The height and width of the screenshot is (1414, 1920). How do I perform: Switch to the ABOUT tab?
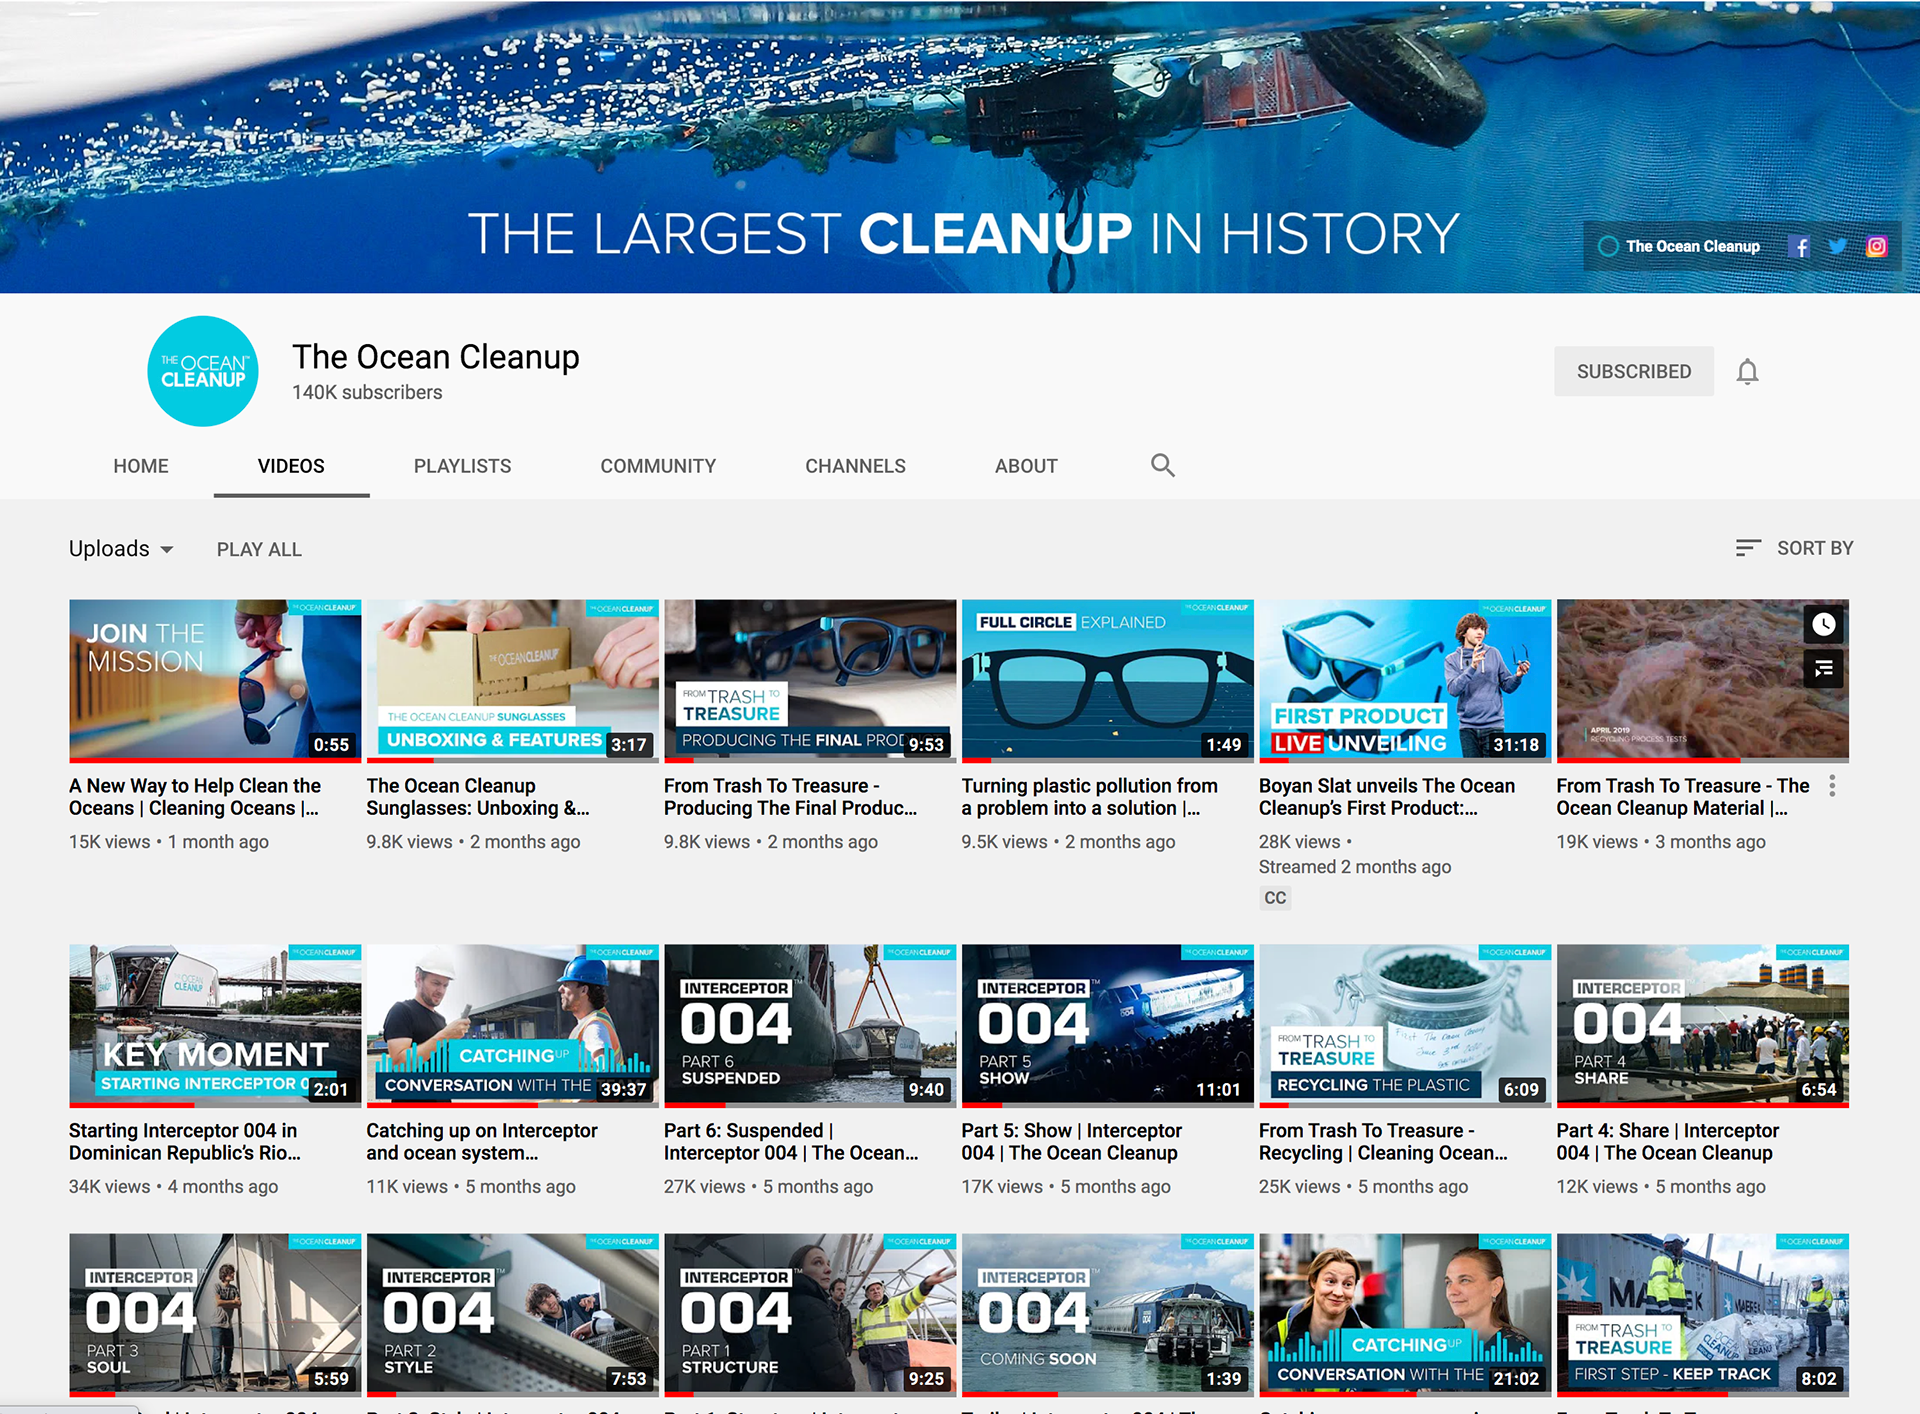point(1026,466)
